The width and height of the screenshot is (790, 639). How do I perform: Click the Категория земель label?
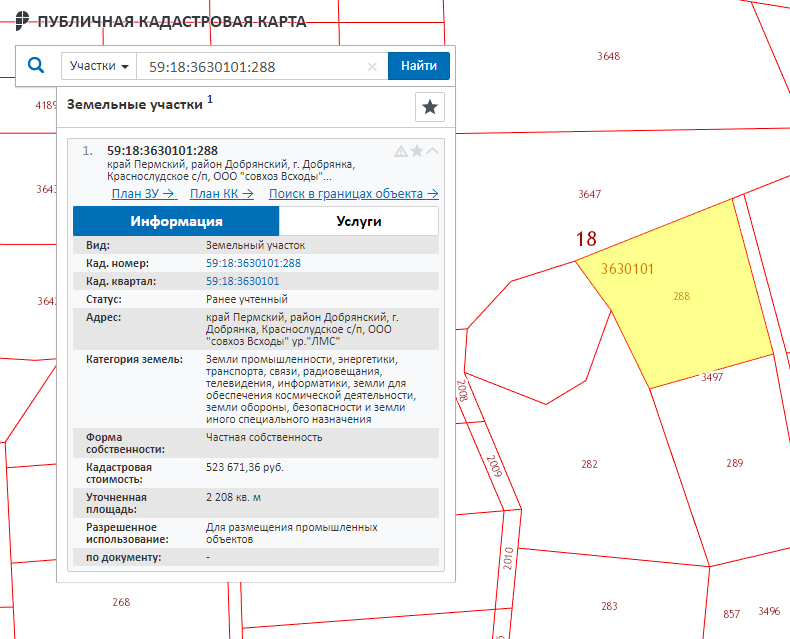pyautogui.click(x=135, y=359)
